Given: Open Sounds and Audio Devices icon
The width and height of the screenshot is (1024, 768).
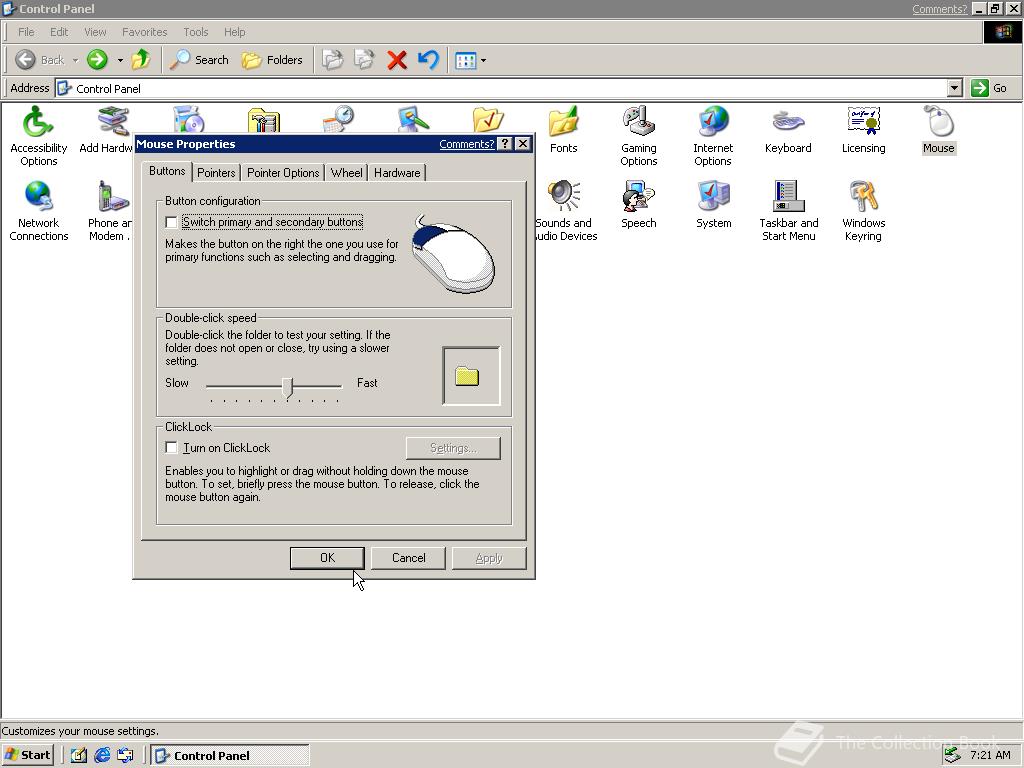Looking at the screenshot, I should (x=566, y=211).
